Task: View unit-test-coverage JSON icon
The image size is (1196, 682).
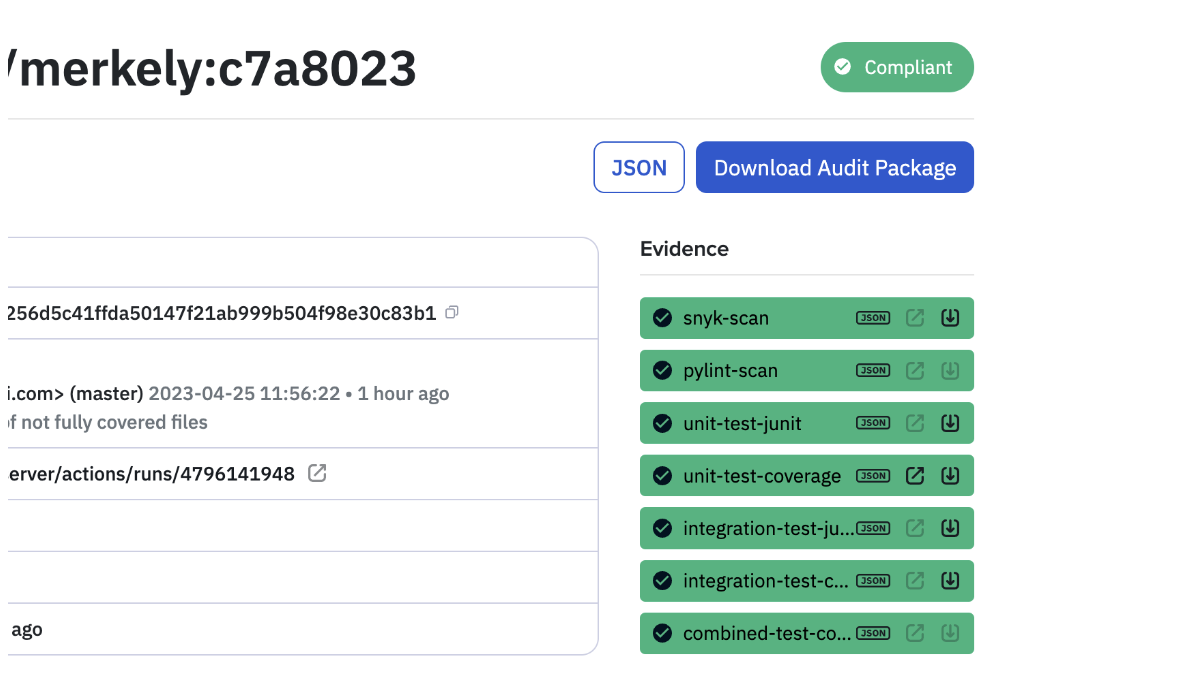Action: coord(873,476)
